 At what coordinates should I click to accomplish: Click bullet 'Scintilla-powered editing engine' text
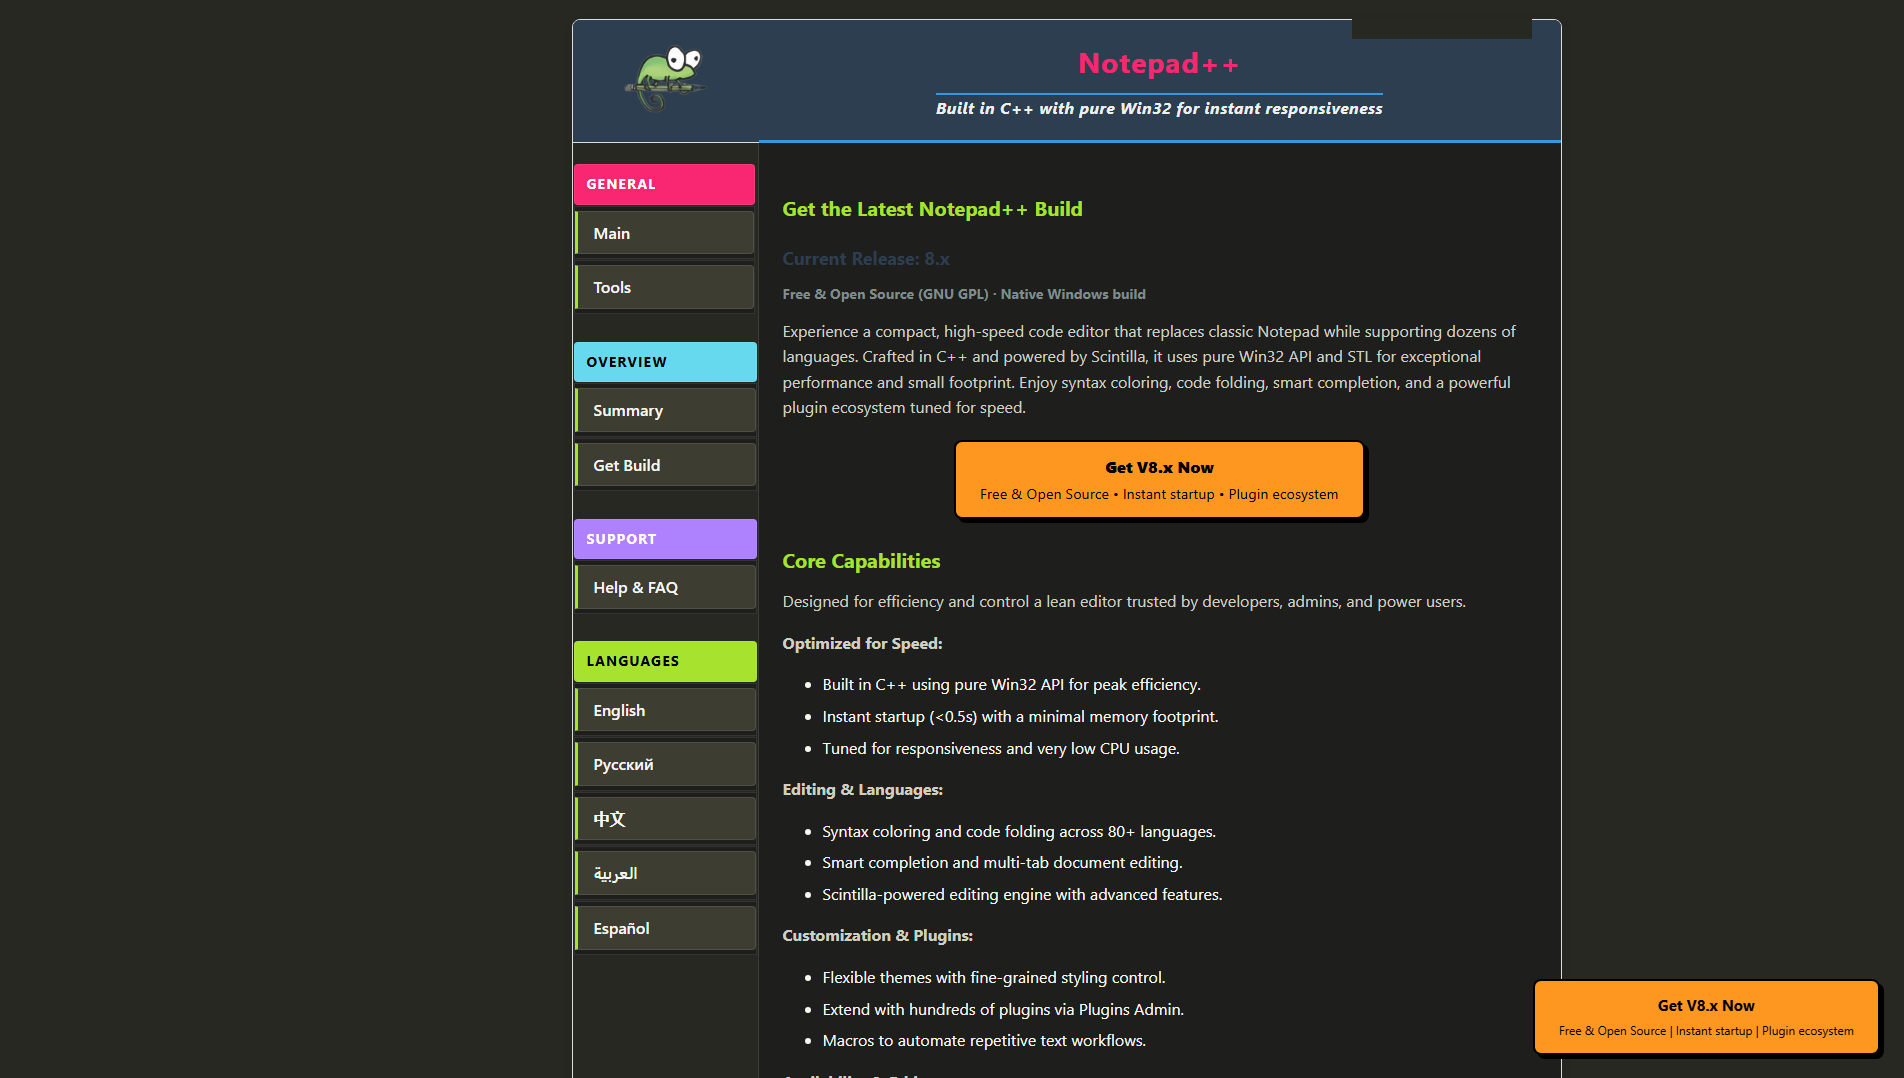tap(1022, 894)
